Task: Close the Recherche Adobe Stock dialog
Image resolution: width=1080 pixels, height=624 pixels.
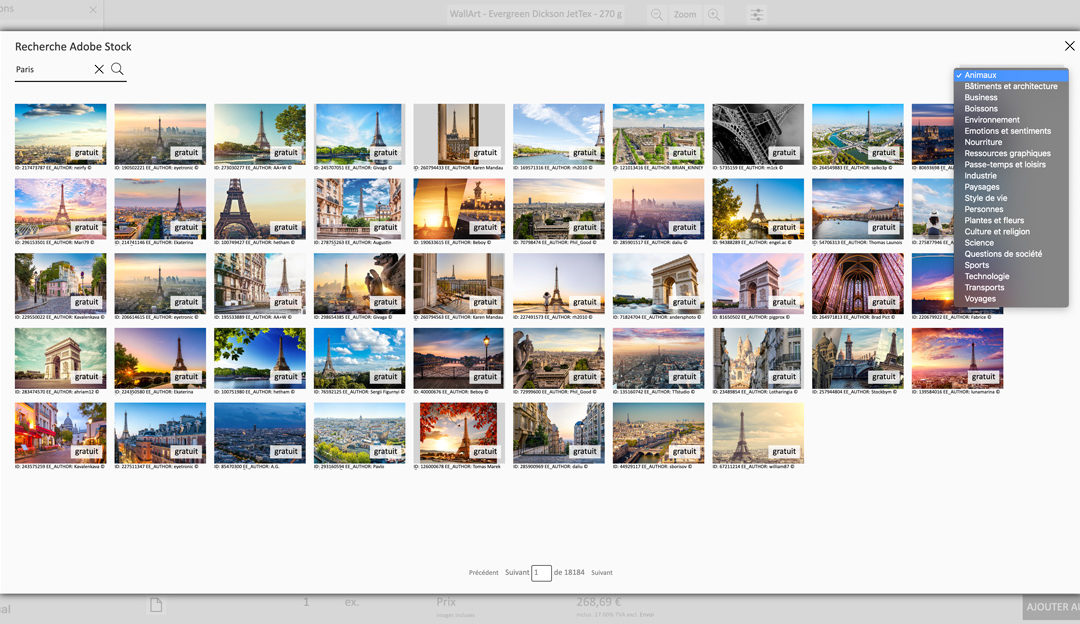Action: 1069,46
